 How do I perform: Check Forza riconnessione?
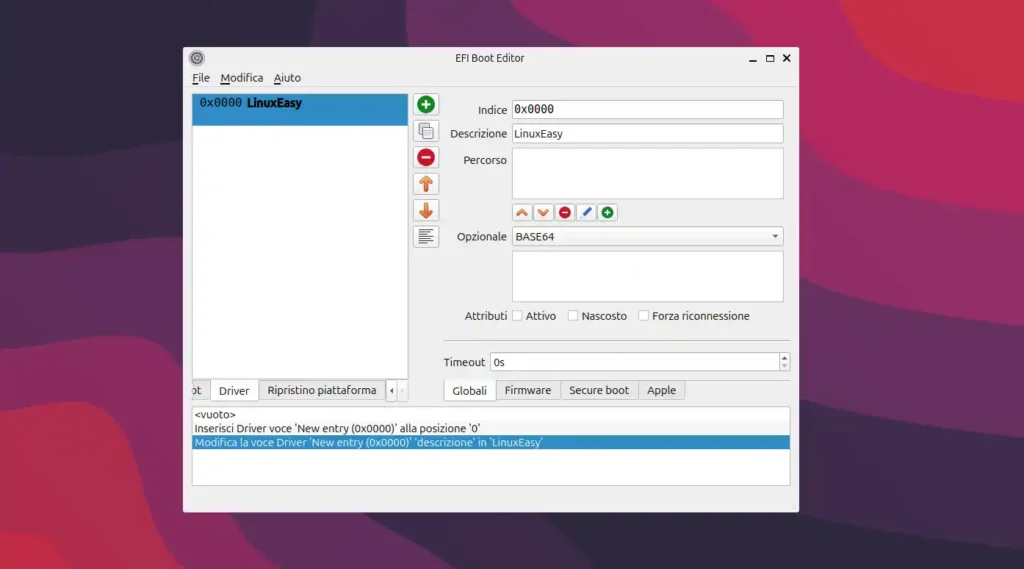tap(643, 316)
